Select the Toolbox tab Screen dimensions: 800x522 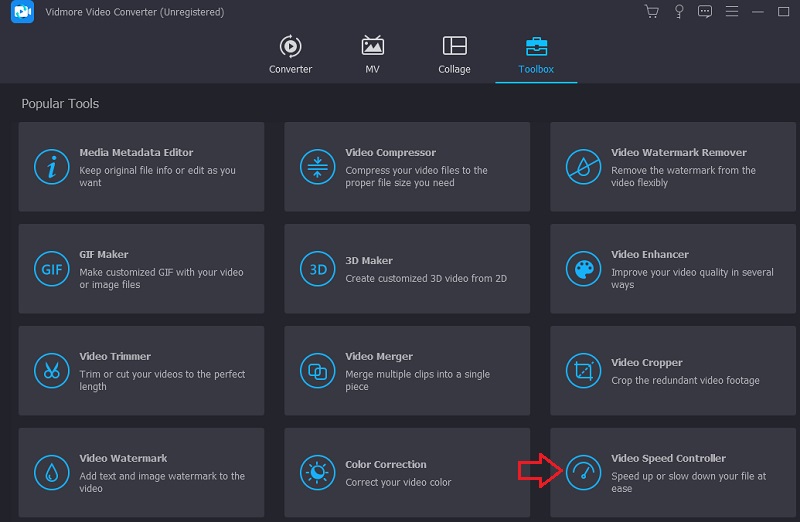(x=536, y=56)
